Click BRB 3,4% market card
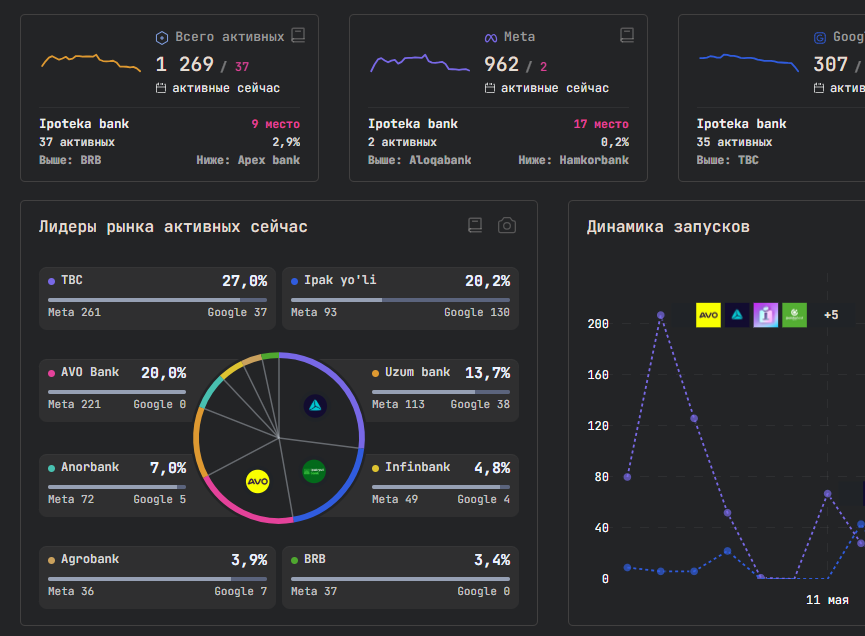This screenshot has height=636, width=865. (x=401, y=577)
